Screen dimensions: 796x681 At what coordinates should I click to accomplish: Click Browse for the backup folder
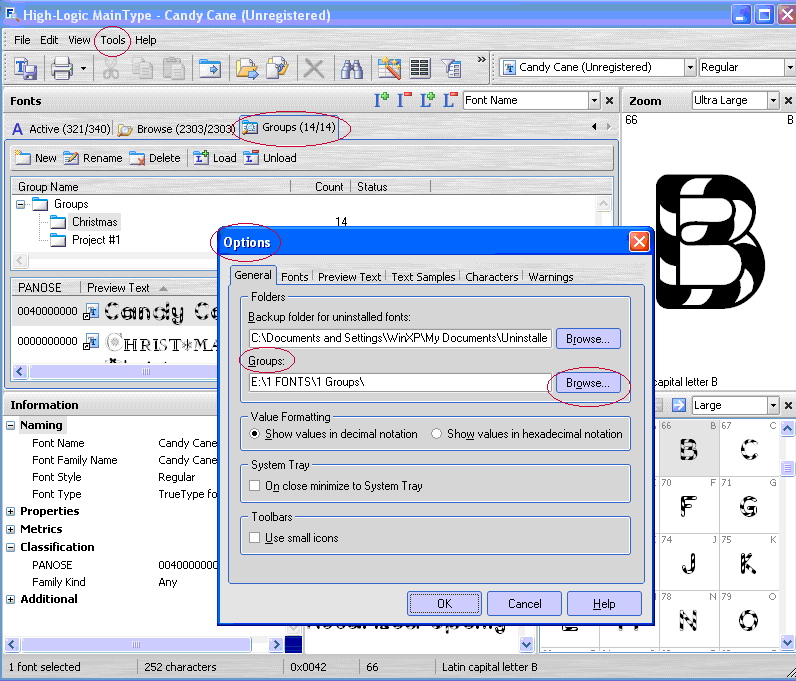click(x=588, y=339)
